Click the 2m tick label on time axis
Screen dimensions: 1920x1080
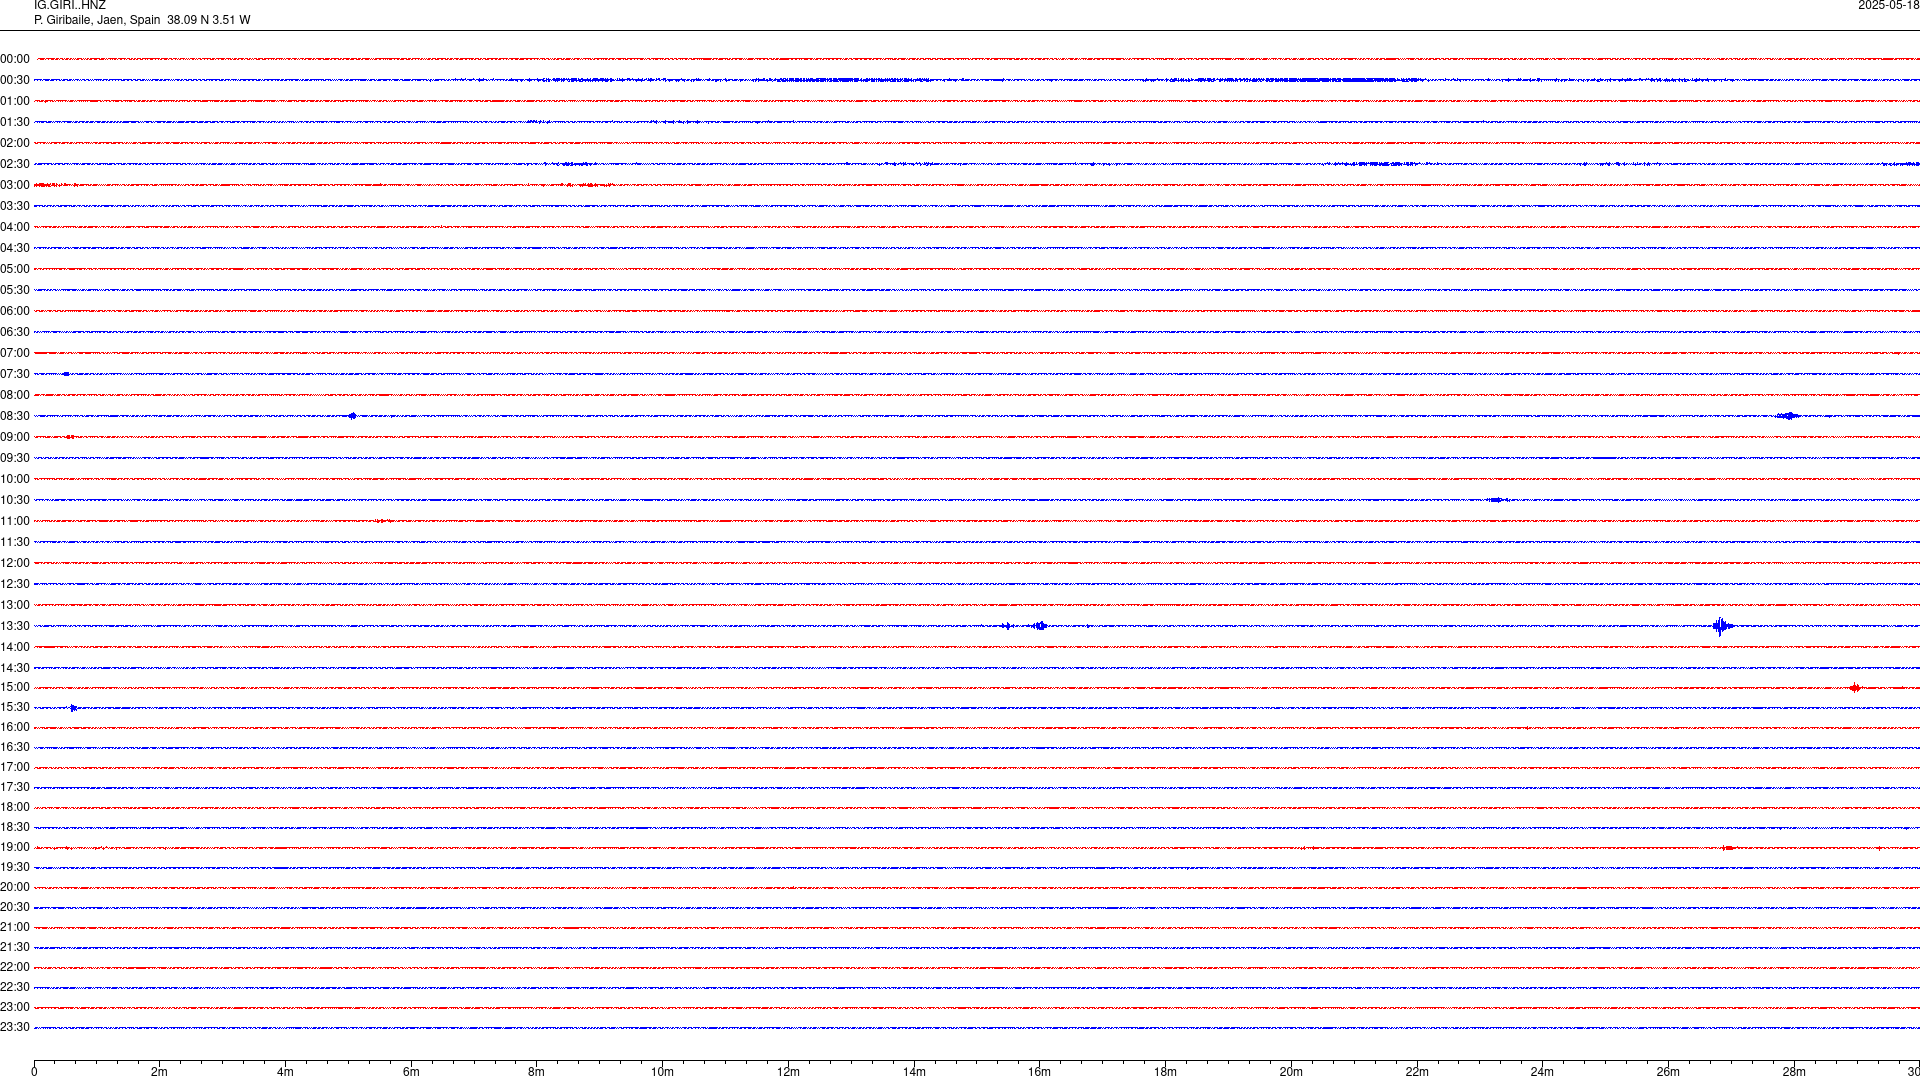point(160,1072)
